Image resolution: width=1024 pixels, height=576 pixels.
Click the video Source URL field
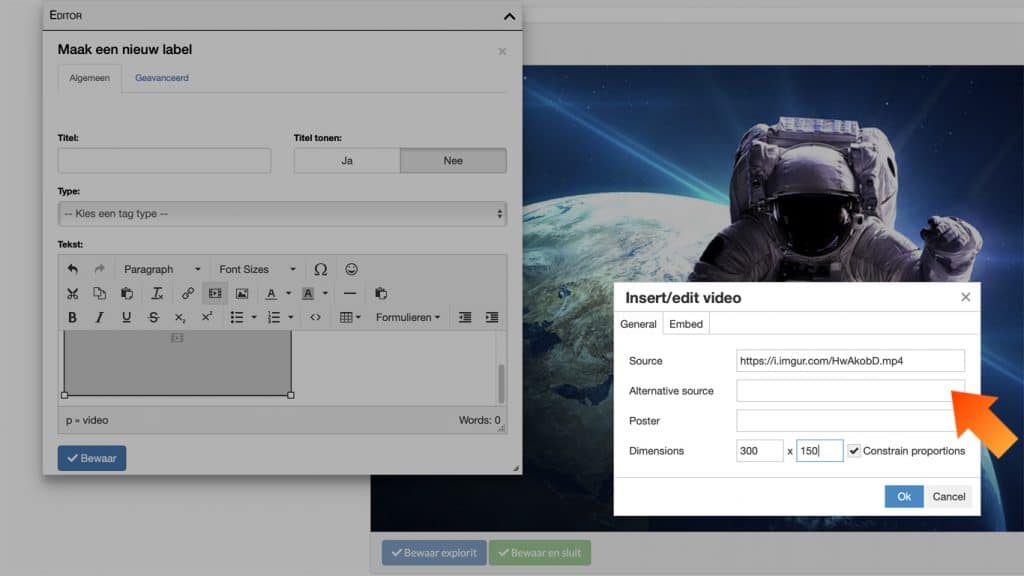[x=850, y=360]
